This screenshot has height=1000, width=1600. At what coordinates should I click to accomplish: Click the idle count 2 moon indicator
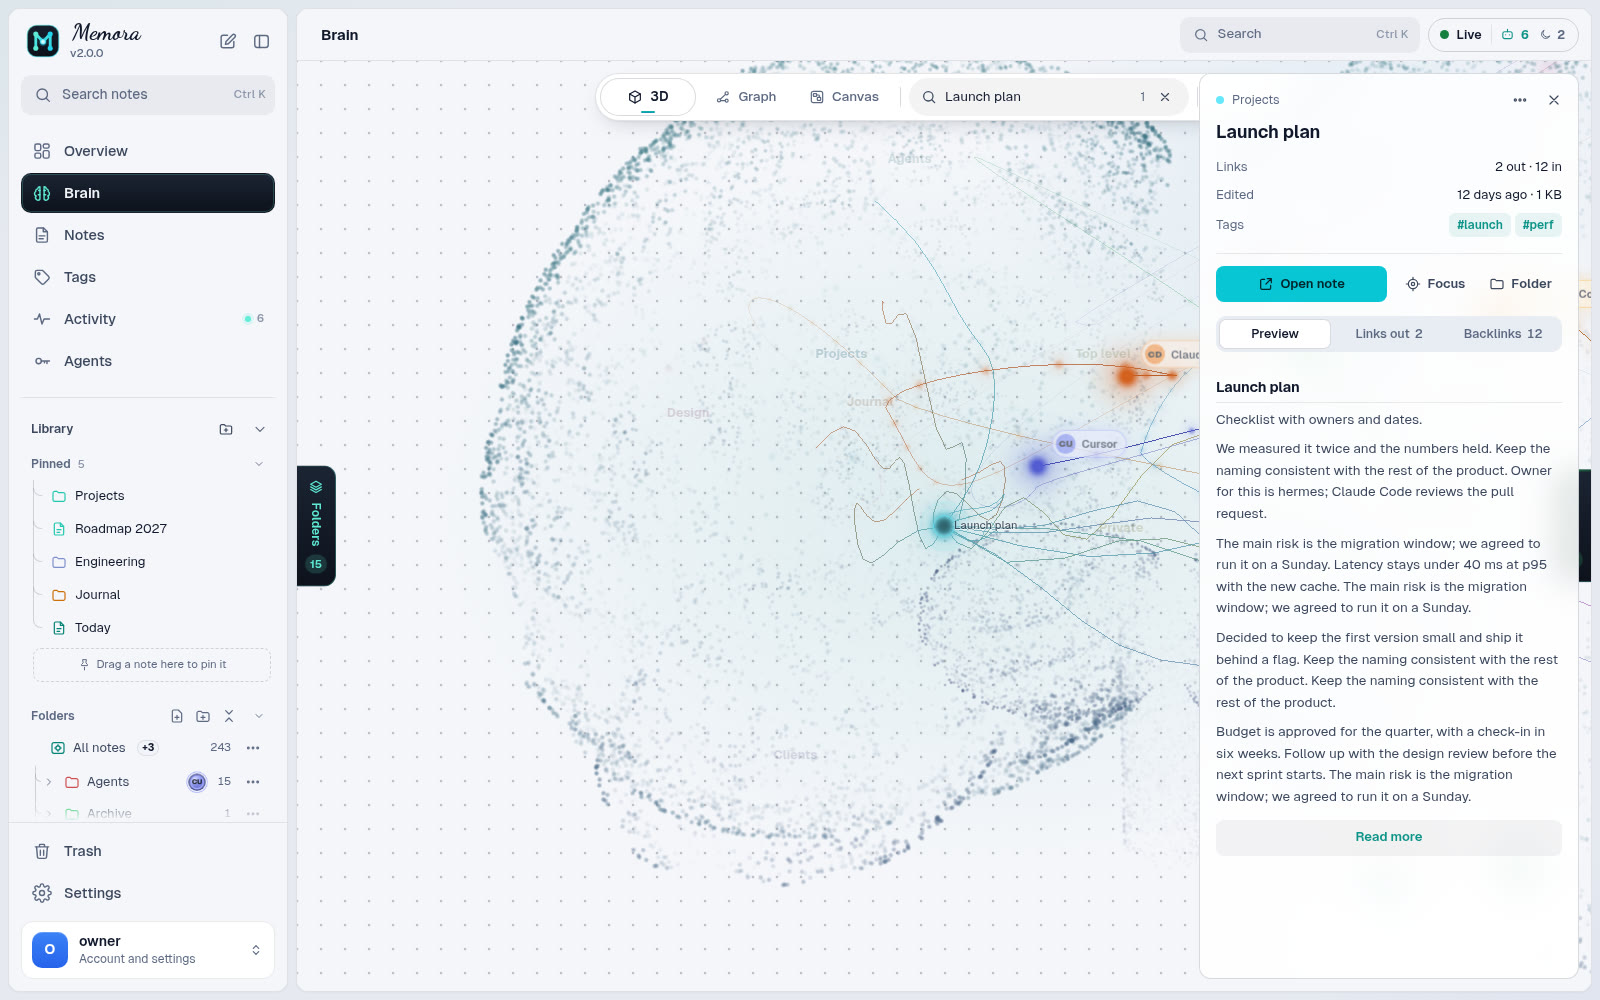tap(1553, 35)
